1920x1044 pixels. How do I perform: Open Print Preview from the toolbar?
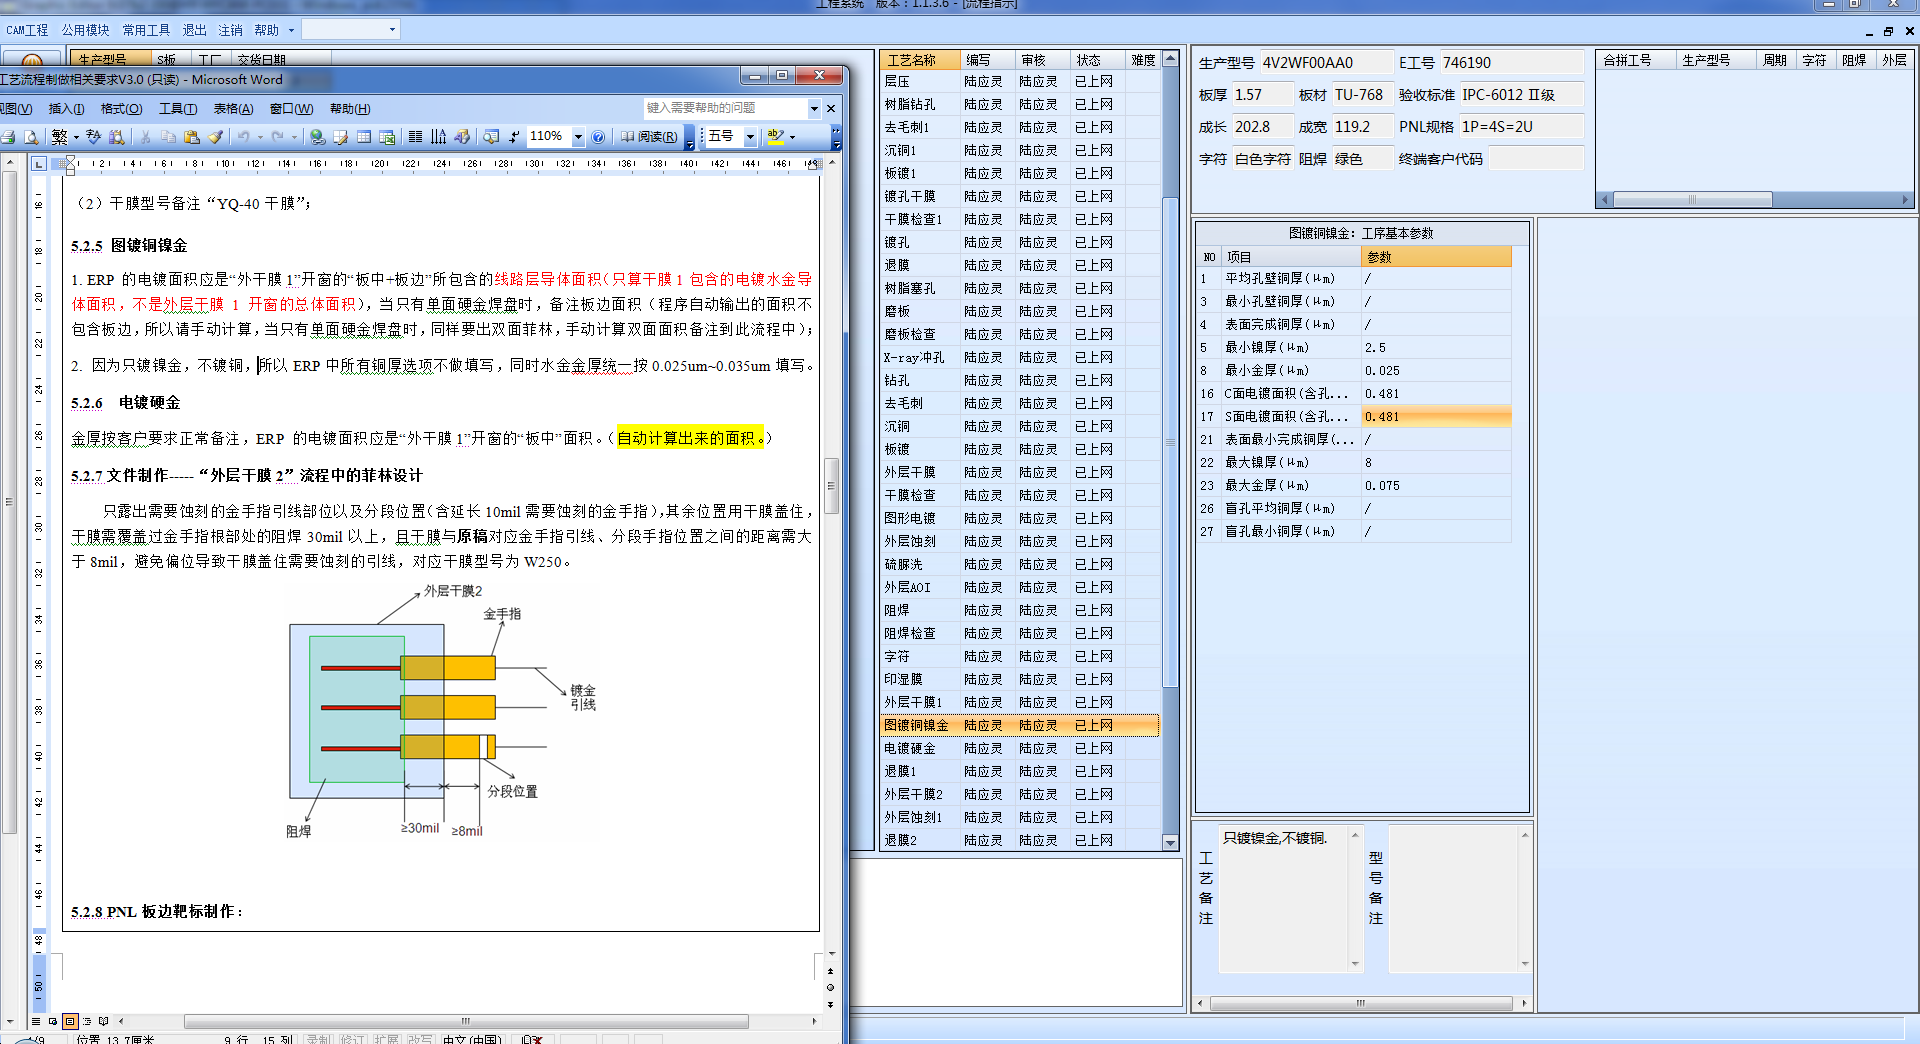click(32, 137)
